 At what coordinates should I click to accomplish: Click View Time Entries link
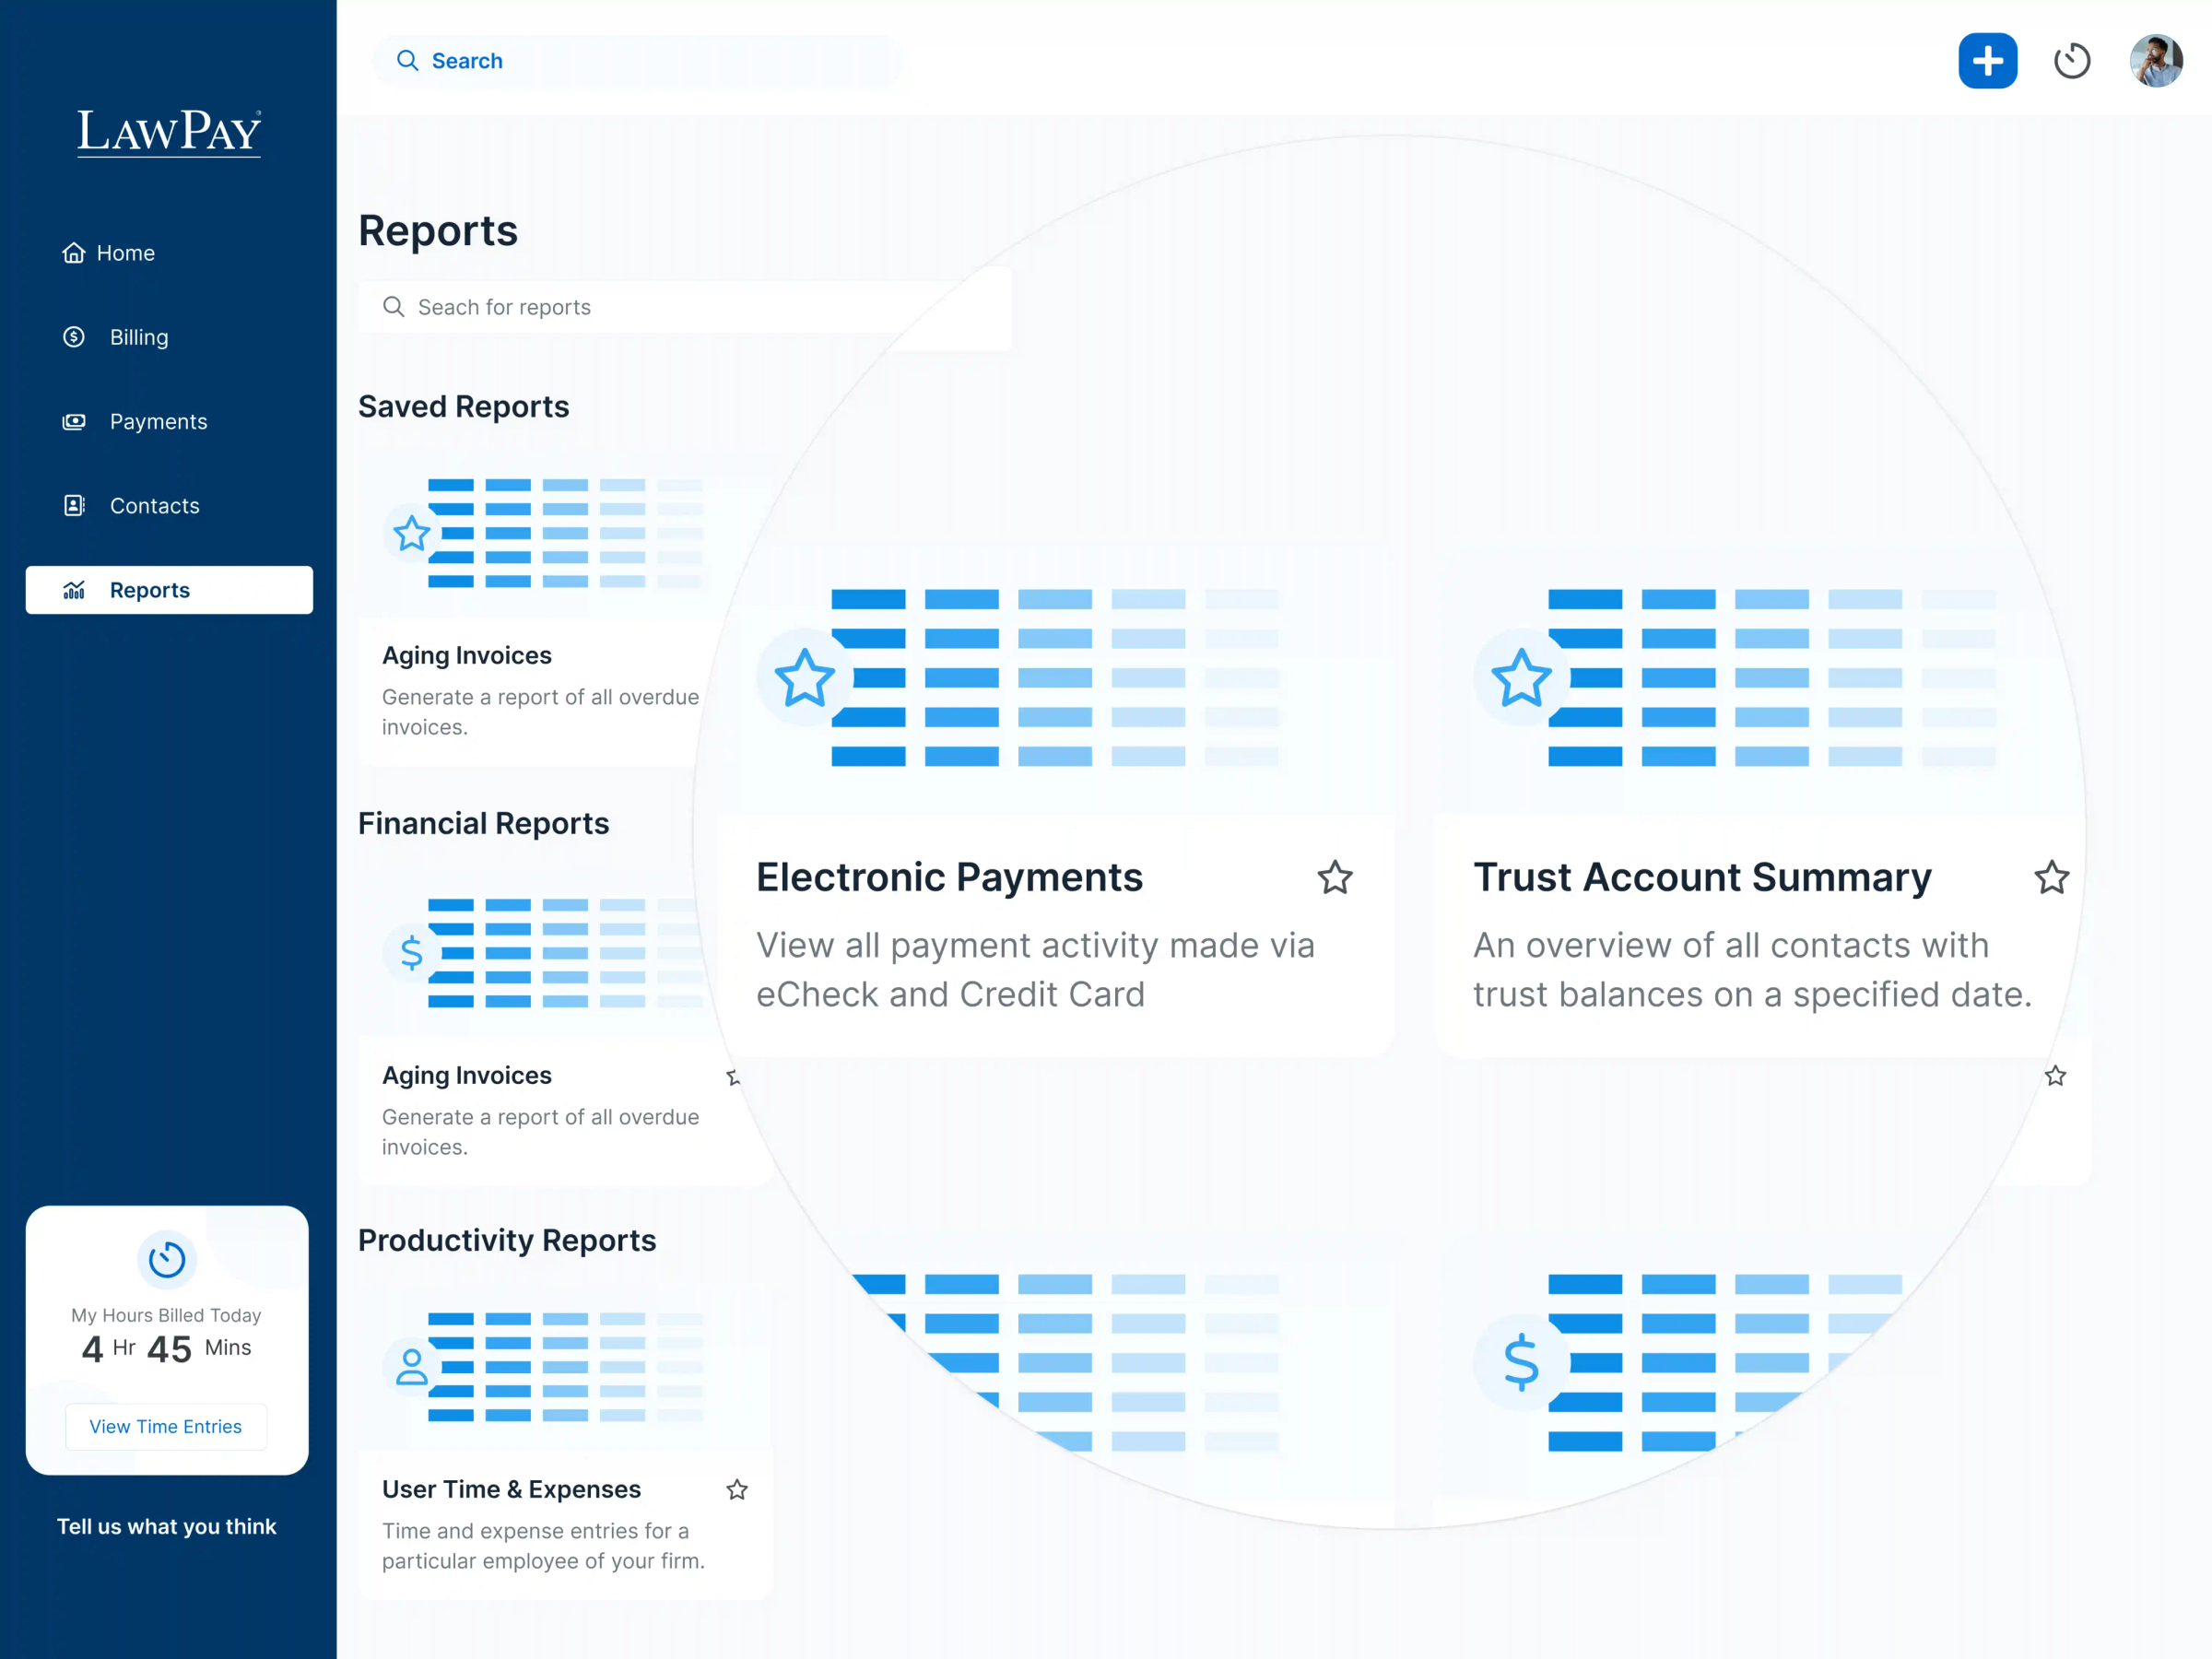tap(166, 1426)
